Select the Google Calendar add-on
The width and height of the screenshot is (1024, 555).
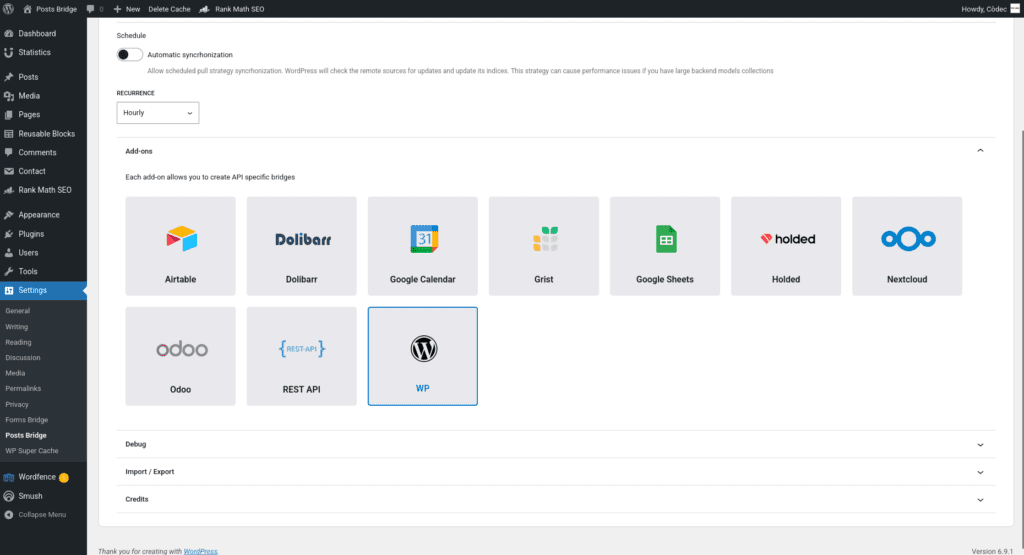click(423, 246)
